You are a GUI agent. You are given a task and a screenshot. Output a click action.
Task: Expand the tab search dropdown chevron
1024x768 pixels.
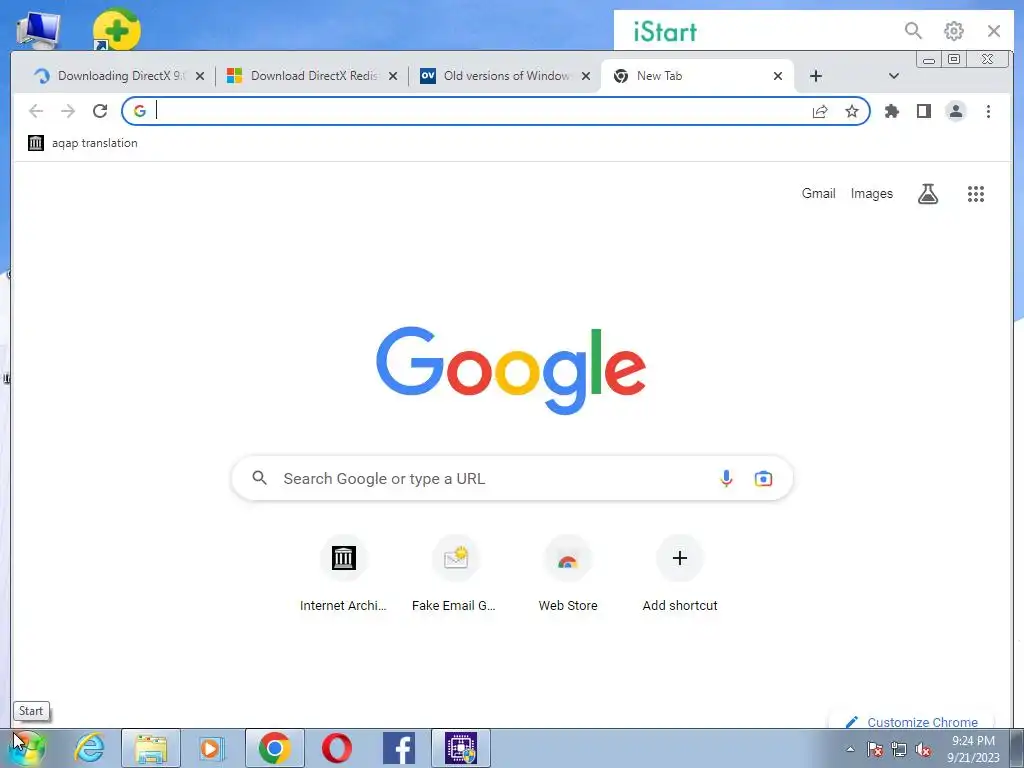pyautogui.click(x=894, y=76)
